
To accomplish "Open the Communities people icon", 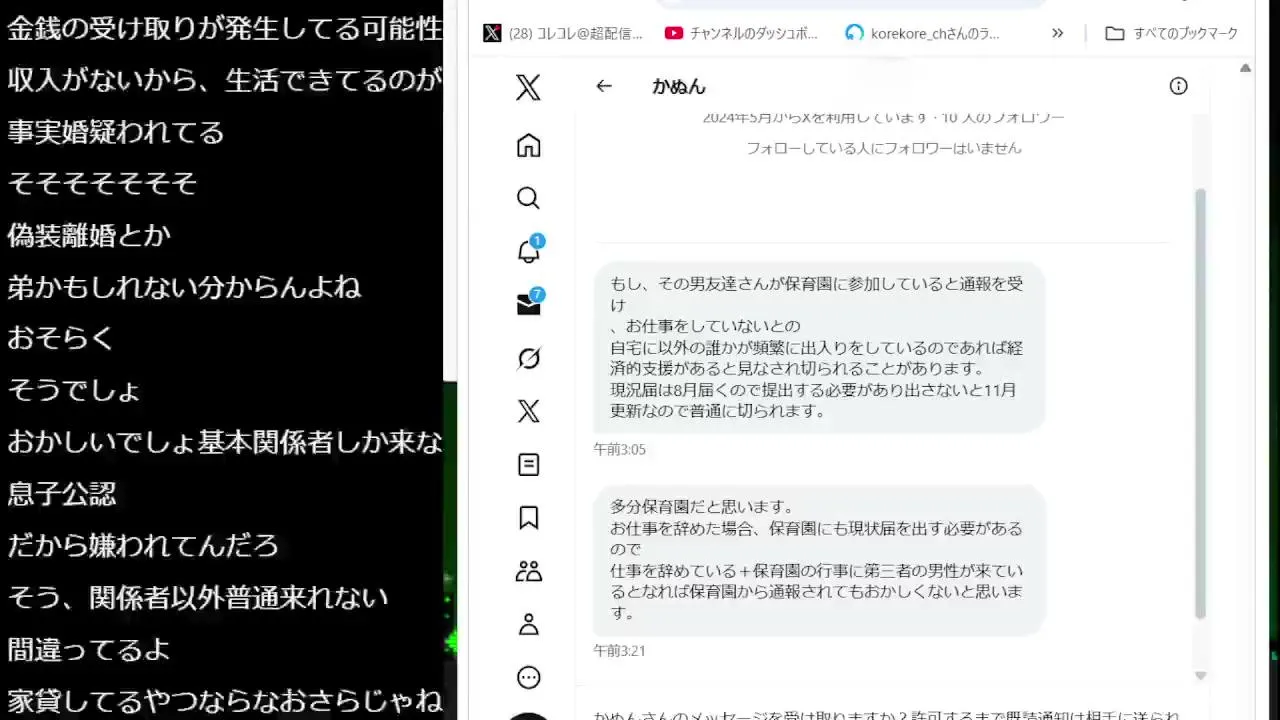I will tap(528, 571).
